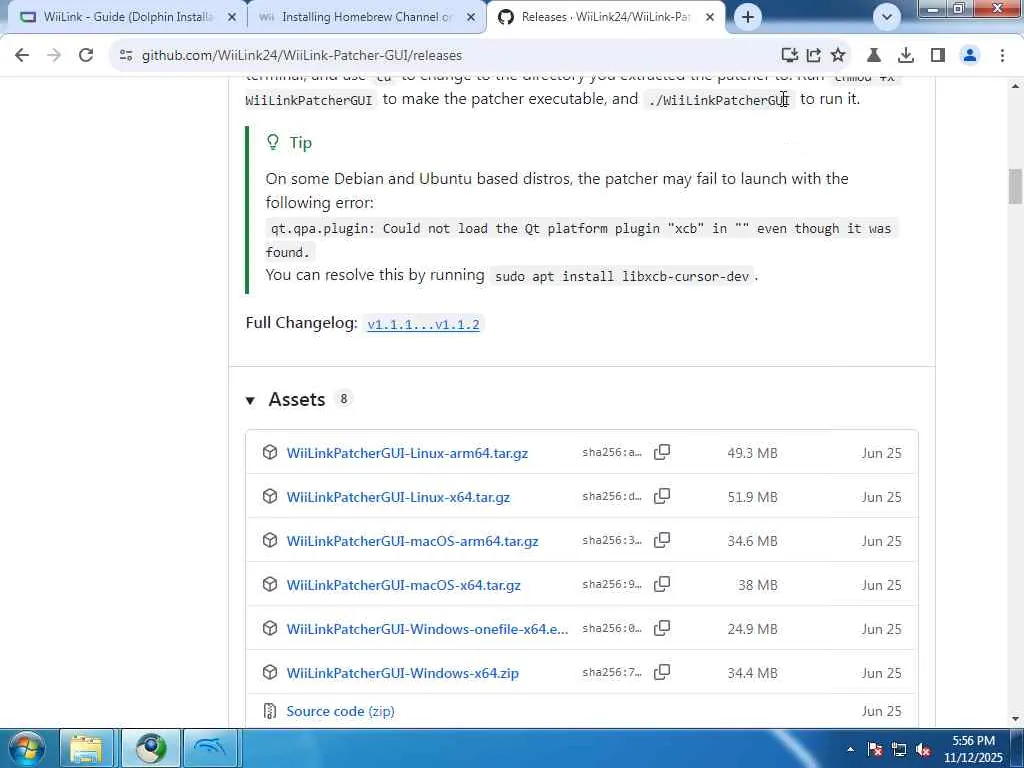The height and width of the screenshot is (768, 1024).
Task: Open the taskbar clock and date
Action: 973,749
